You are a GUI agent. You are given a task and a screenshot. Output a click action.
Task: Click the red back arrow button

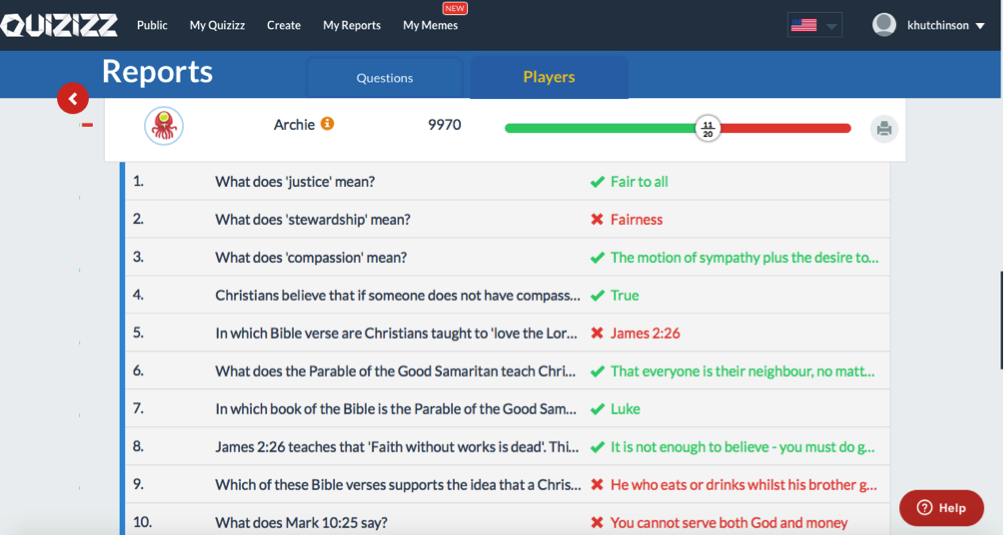[73, 99]
